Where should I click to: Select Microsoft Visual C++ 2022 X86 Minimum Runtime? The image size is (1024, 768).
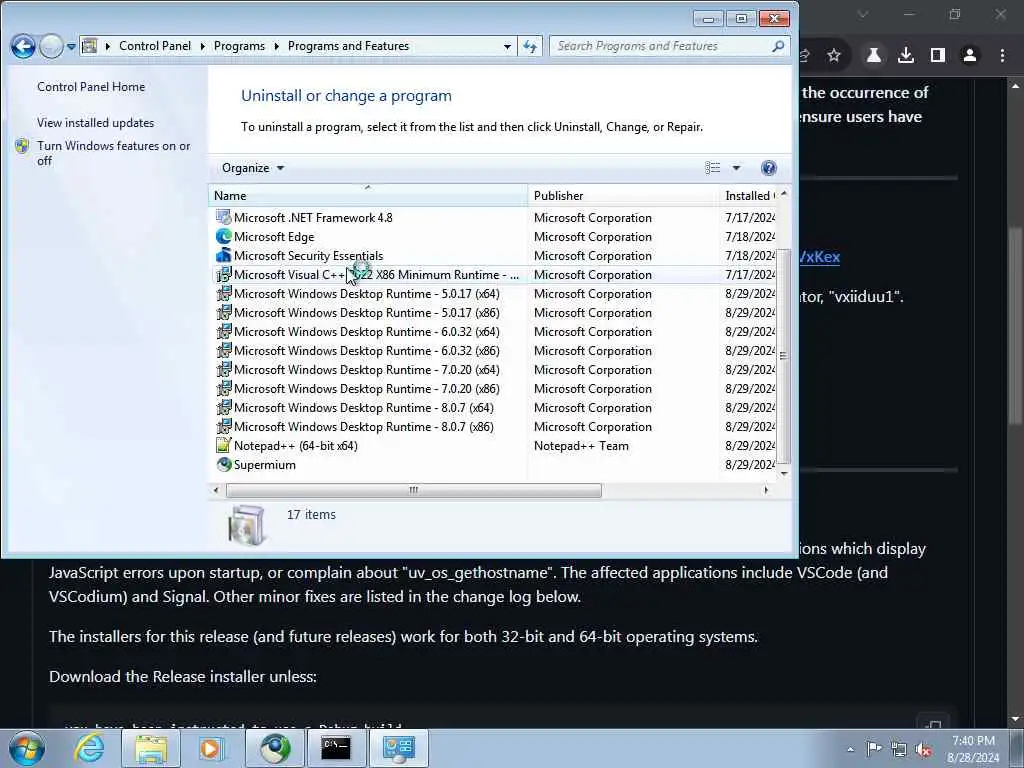point(366,275)
